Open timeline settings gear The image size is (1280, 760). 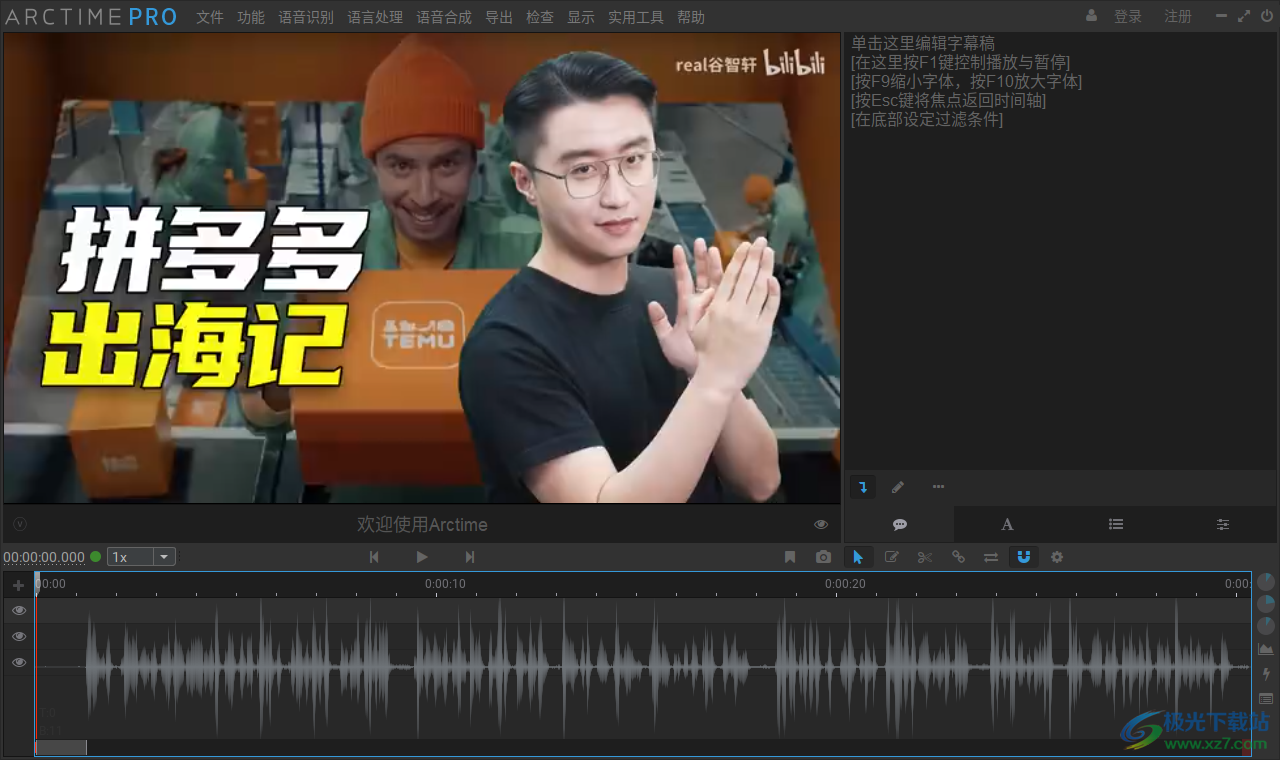pyautogui.click(x=1057, y=557)
